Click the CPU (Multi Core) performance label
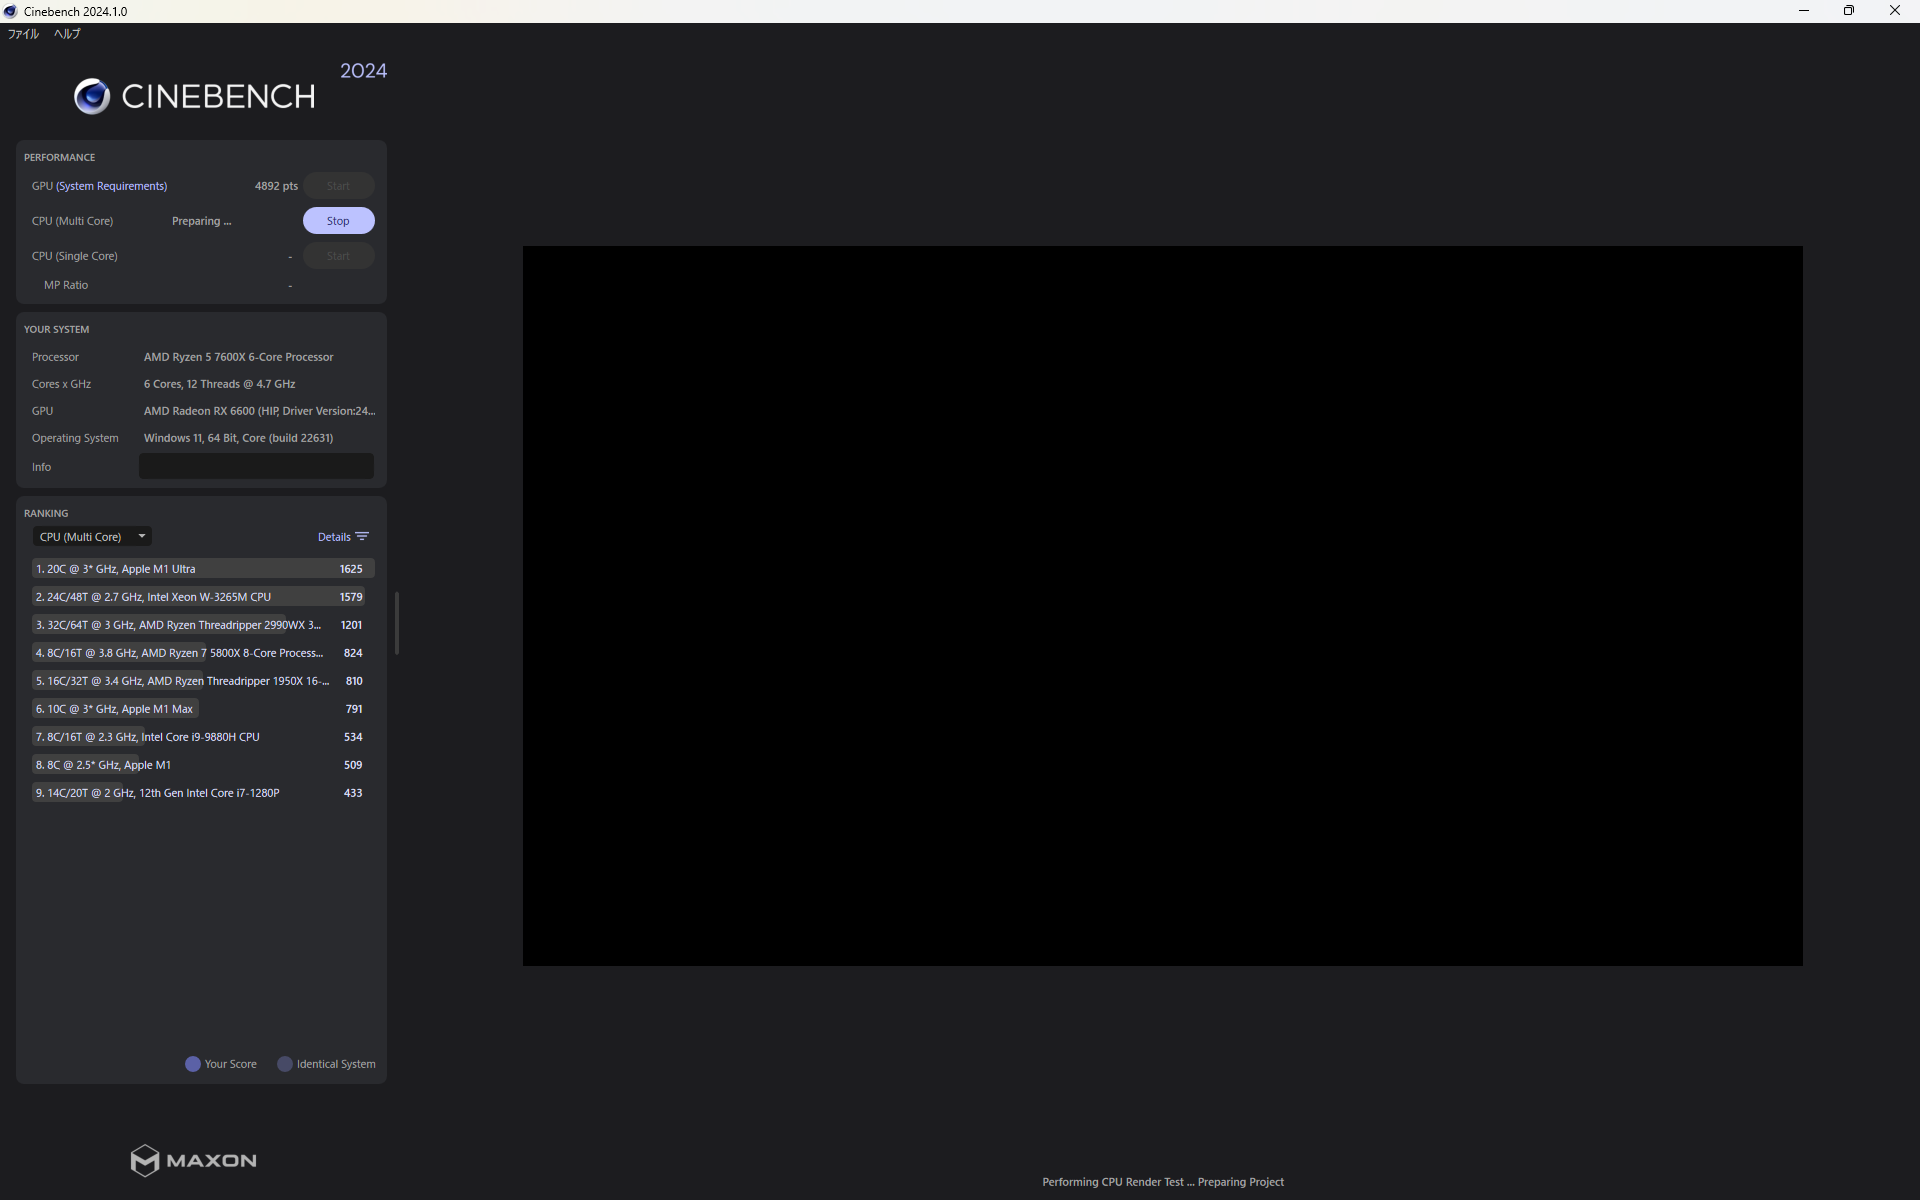This screenshot has width=1920, height=1200. (x=72, y=221)
